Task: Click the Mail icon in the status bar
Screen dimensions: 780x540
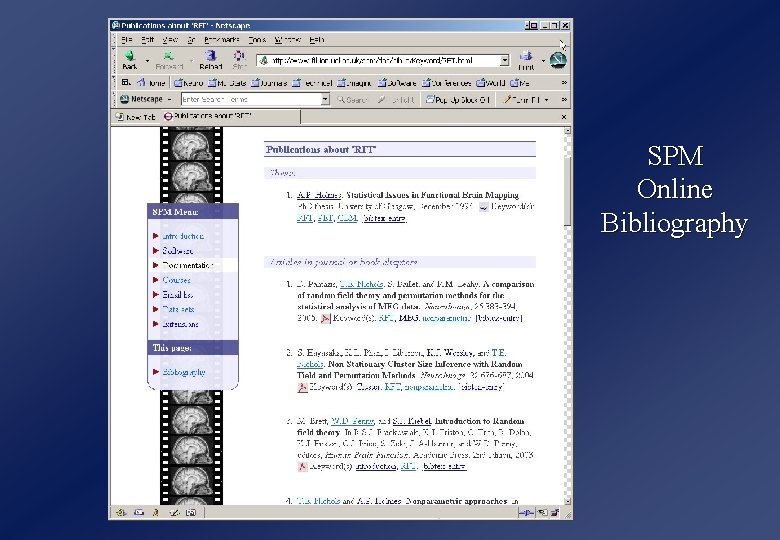Action: 139,512
